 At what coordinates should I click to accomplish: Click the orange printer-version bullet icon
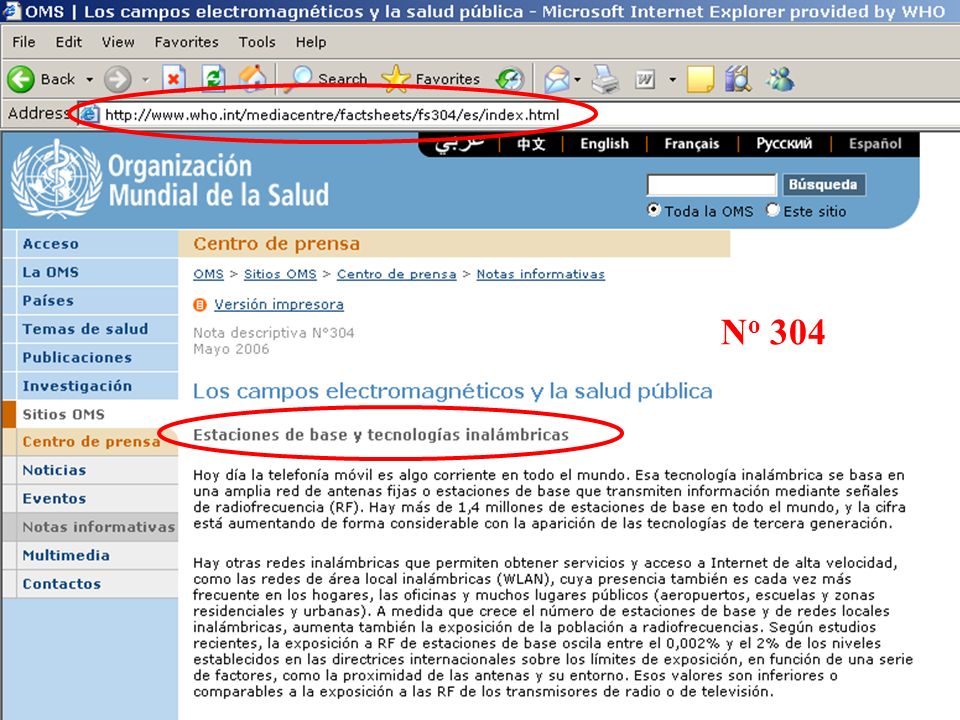(200, 304)
